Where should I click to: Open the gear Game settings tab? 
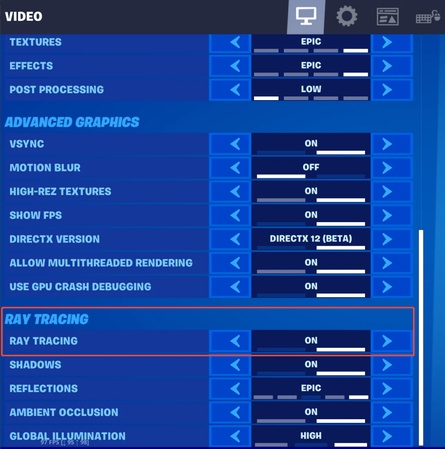click(x=347, y=16)
